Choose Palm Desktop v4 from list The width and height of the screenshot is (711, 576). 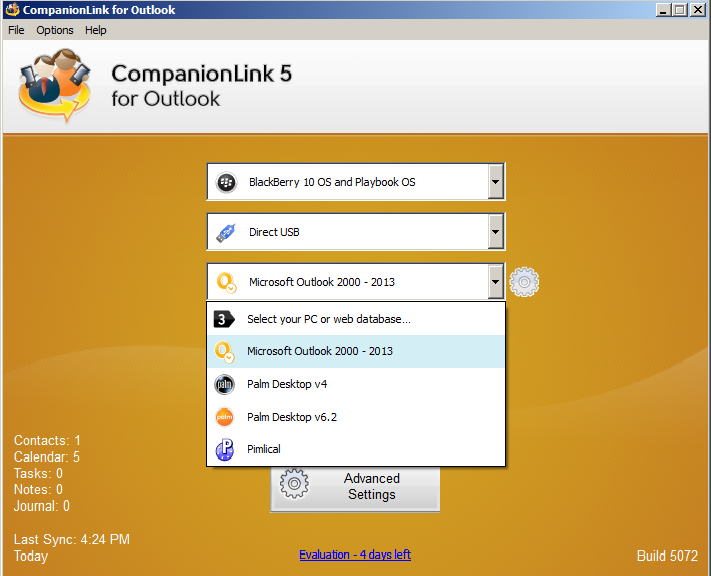click(356, 384)
